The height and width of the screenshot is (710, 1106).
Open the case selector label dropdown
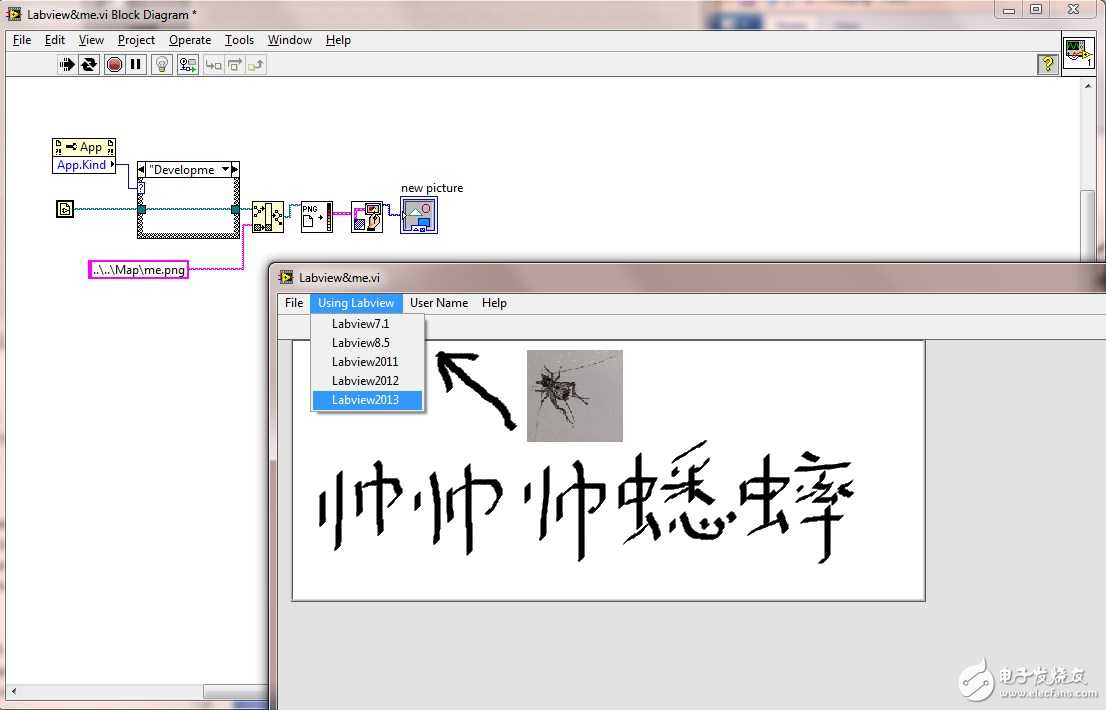[x=226, y=169]
